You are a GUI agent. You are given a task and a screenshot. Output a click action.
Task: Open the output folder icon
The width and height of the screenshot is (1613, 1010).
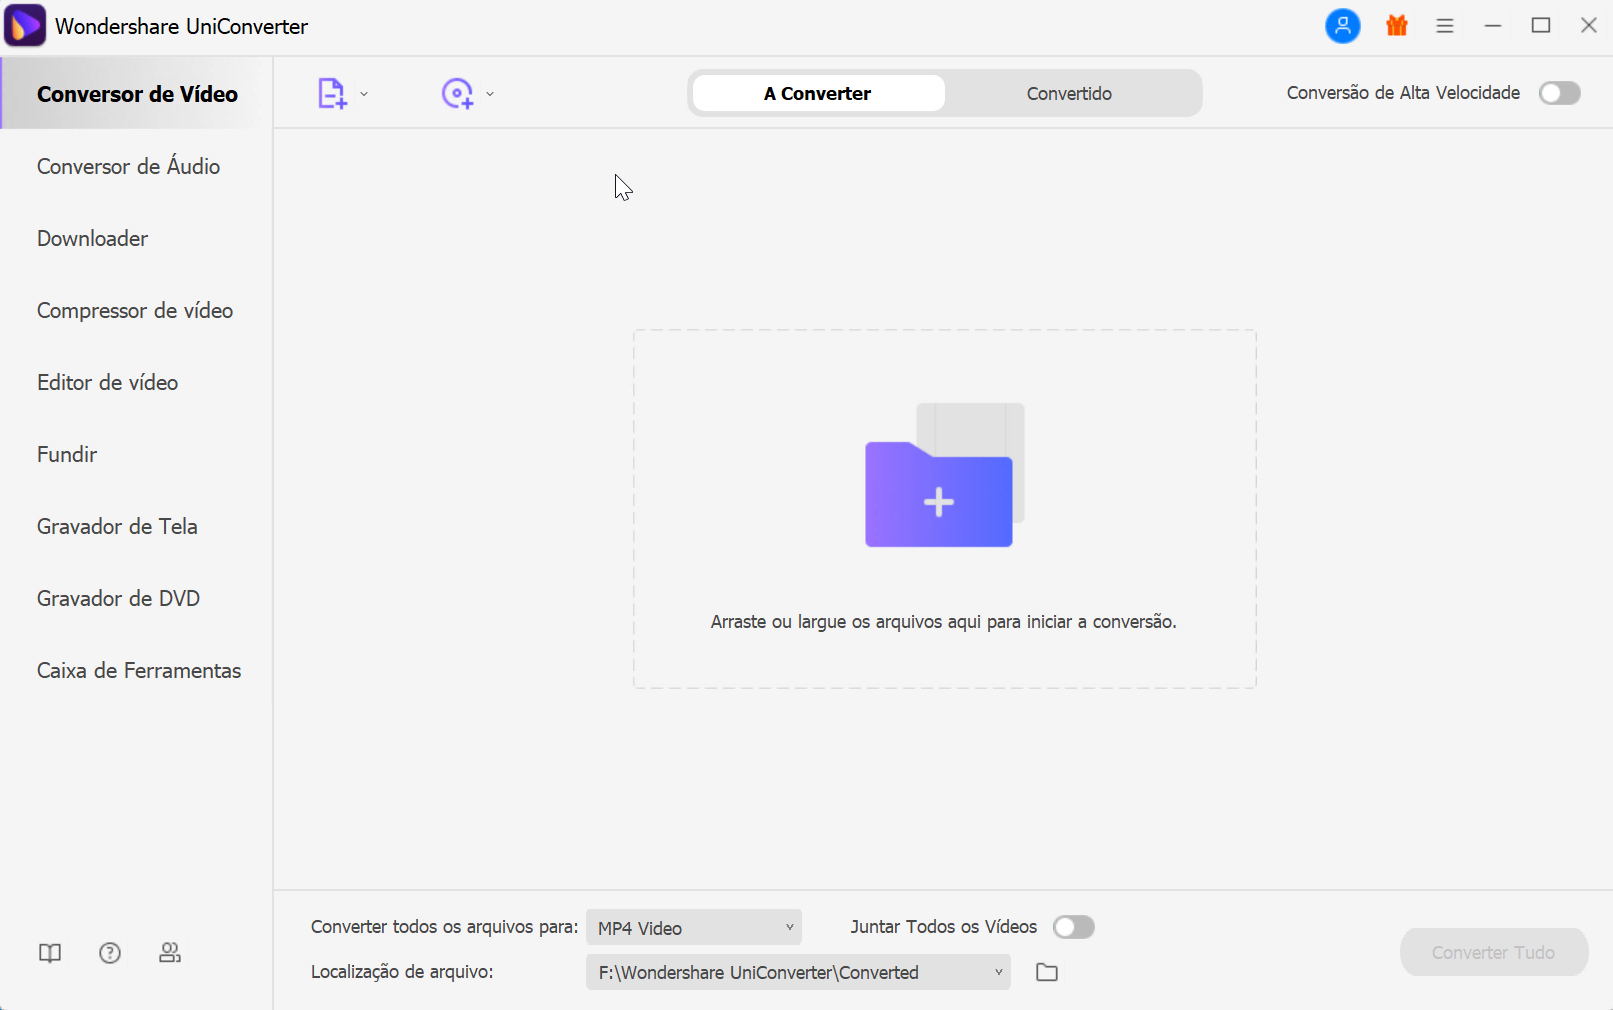coord(1046,972)
